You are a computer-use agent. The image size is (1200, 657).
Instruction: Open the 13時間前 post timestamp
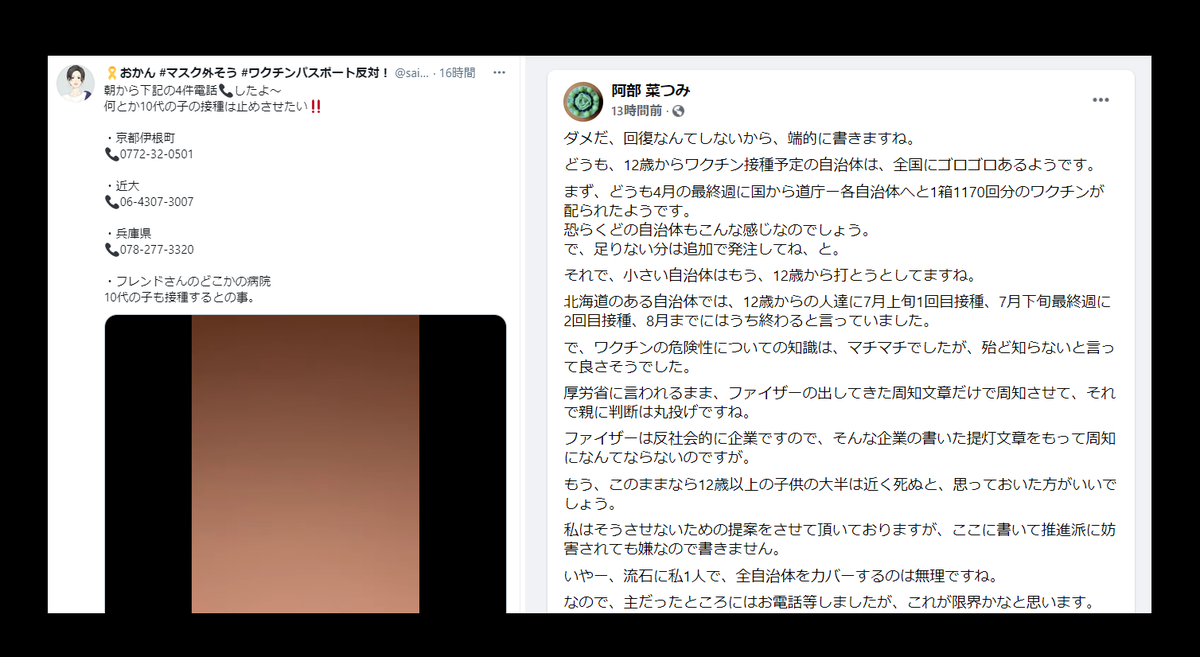(637, 111)
